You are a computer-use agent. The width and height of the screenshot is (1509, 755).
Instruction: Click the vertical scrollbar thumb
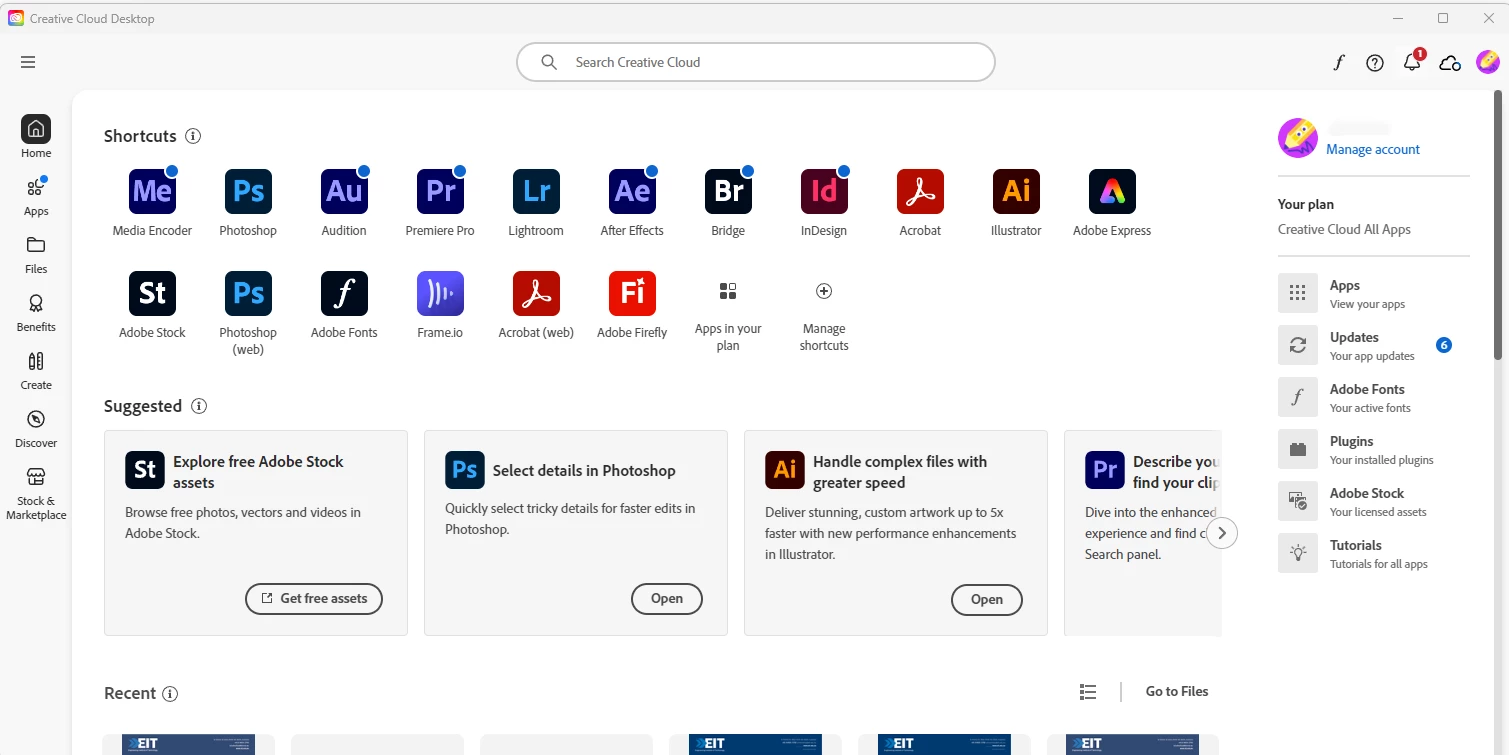point(1498,225)
